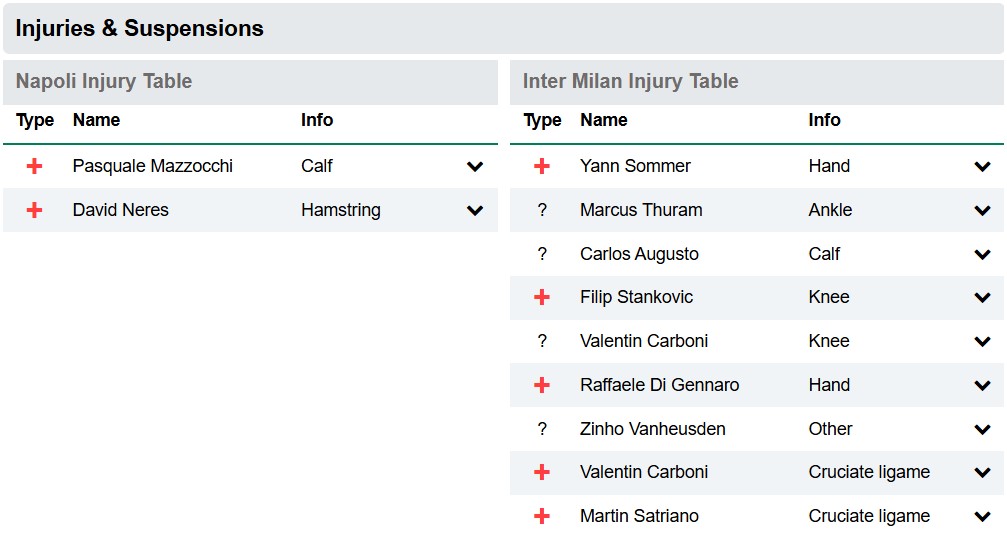The image size is (1007, 543).
Task: Click the question mark icon beside Marcus Thuram
Action: coord(542,210)
